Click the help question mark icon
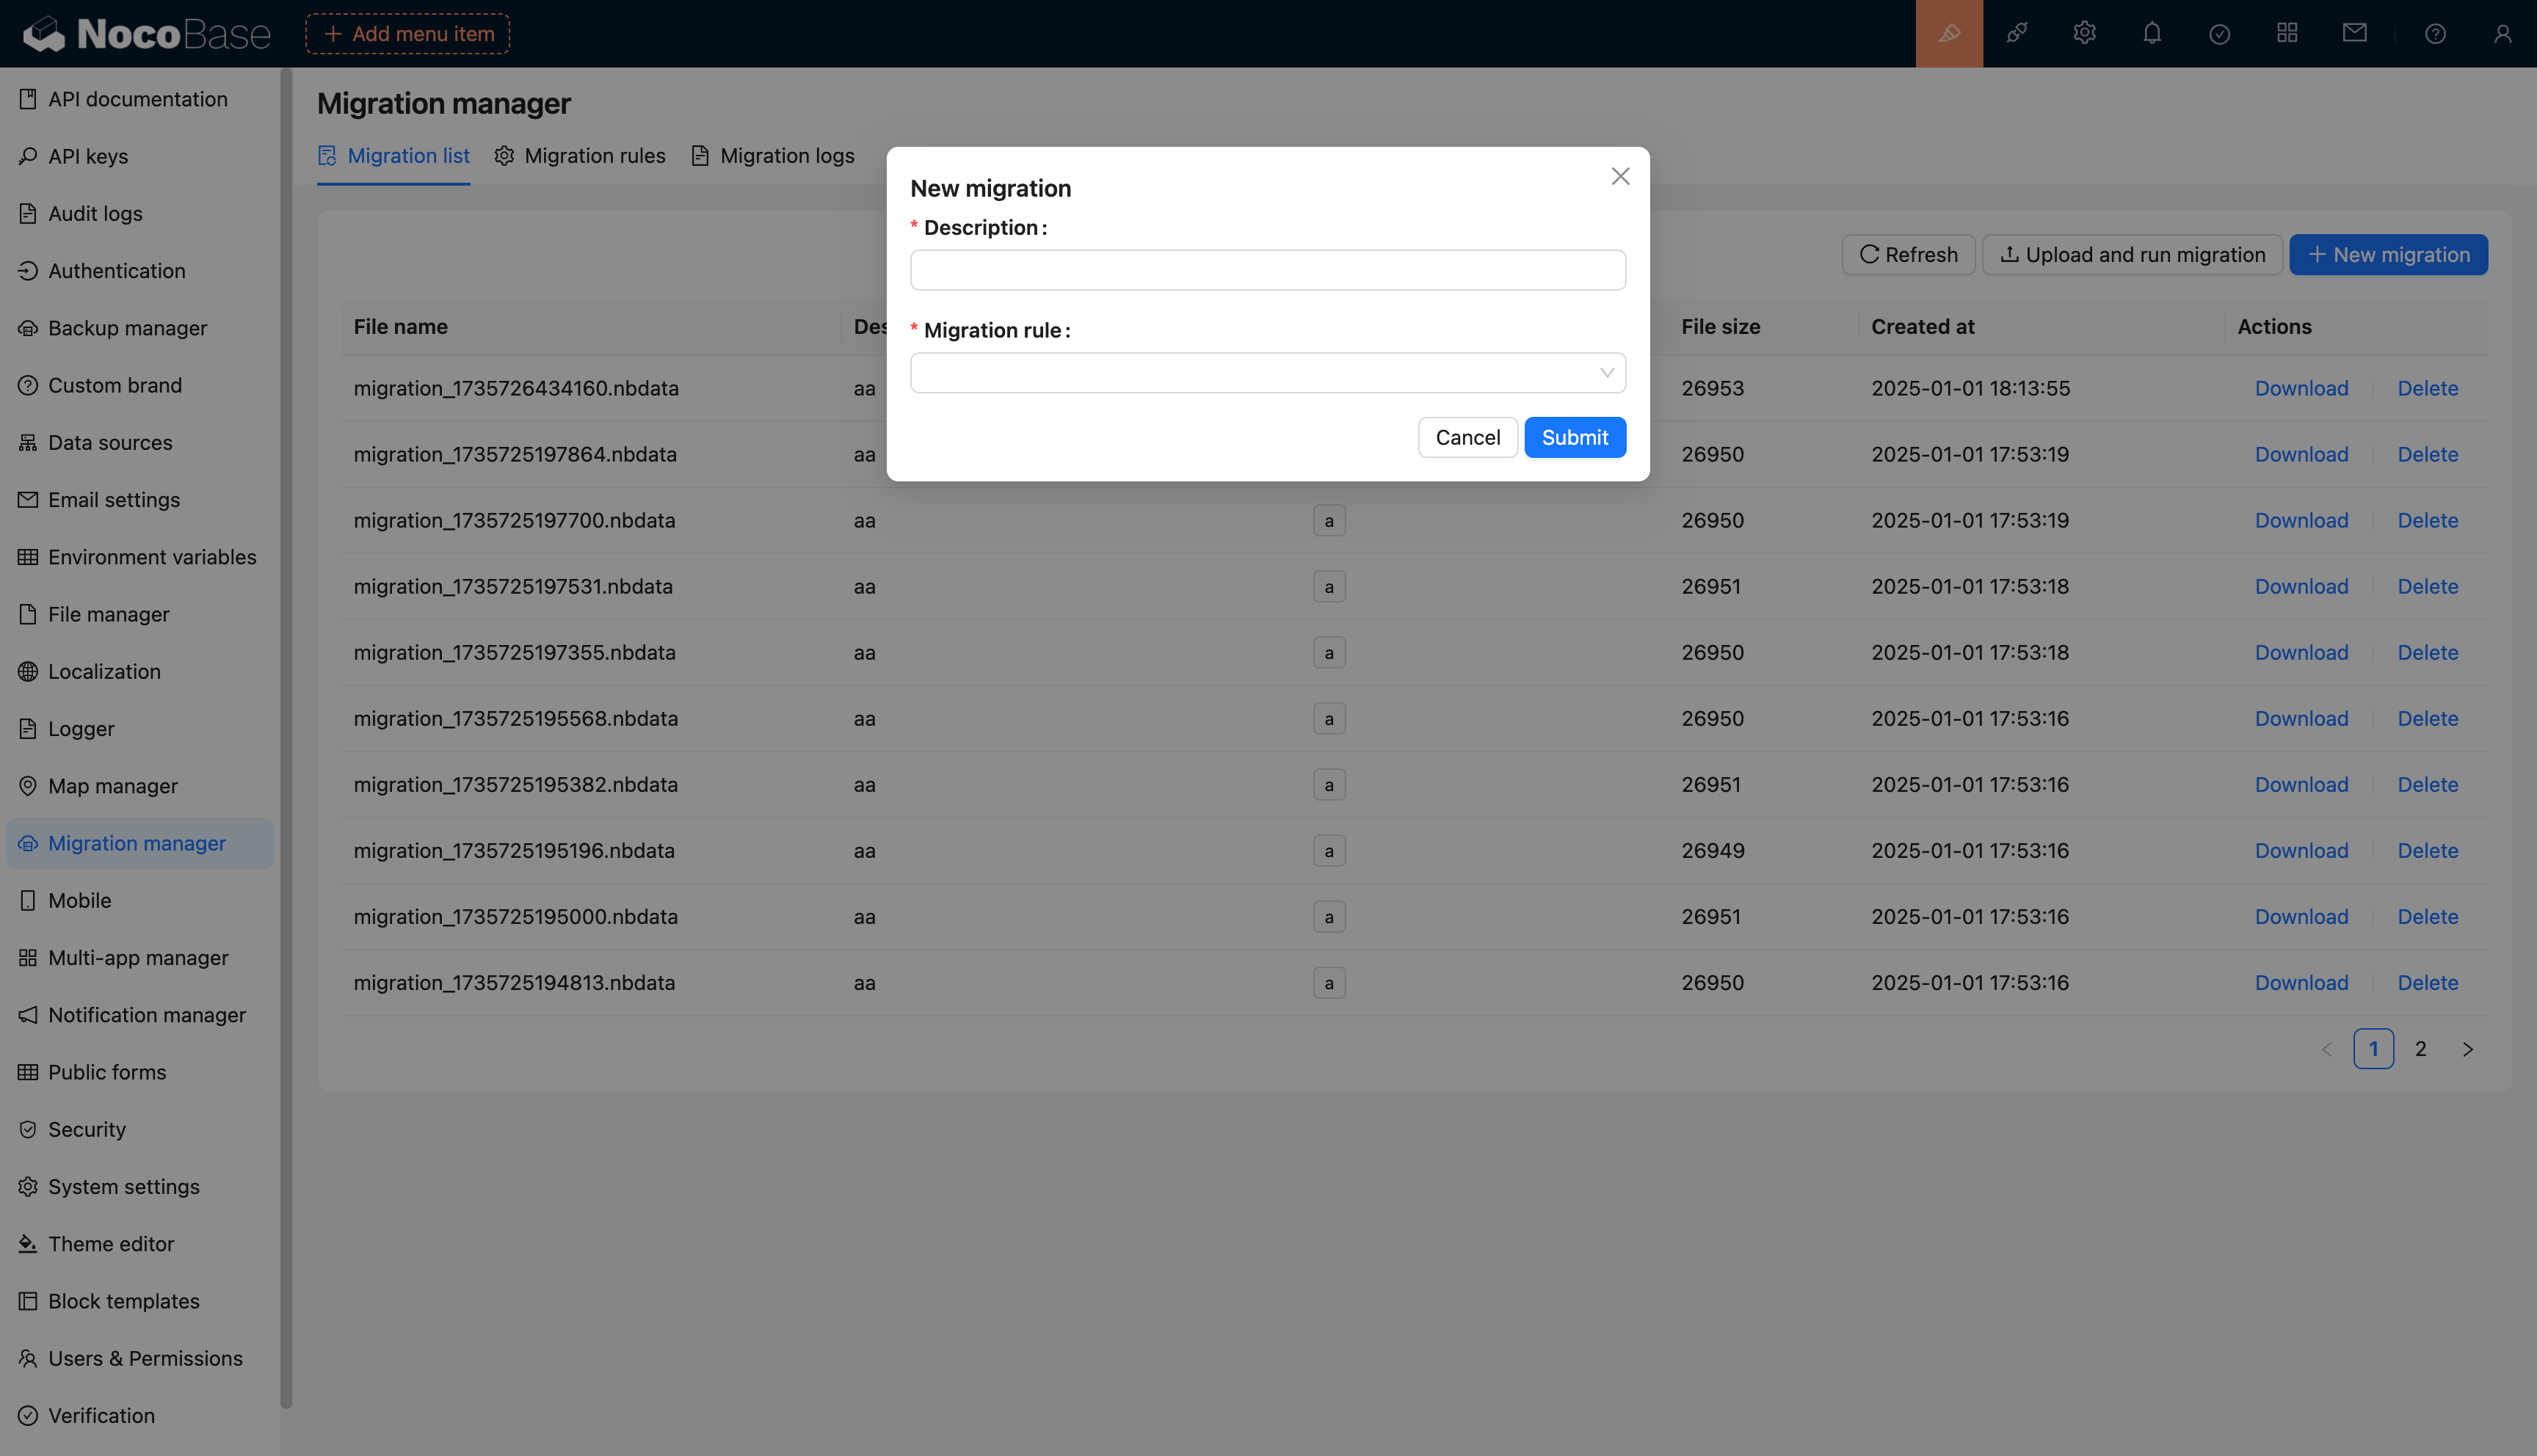This screenshot has height=1456, width=2537. tap(2435, 34)
